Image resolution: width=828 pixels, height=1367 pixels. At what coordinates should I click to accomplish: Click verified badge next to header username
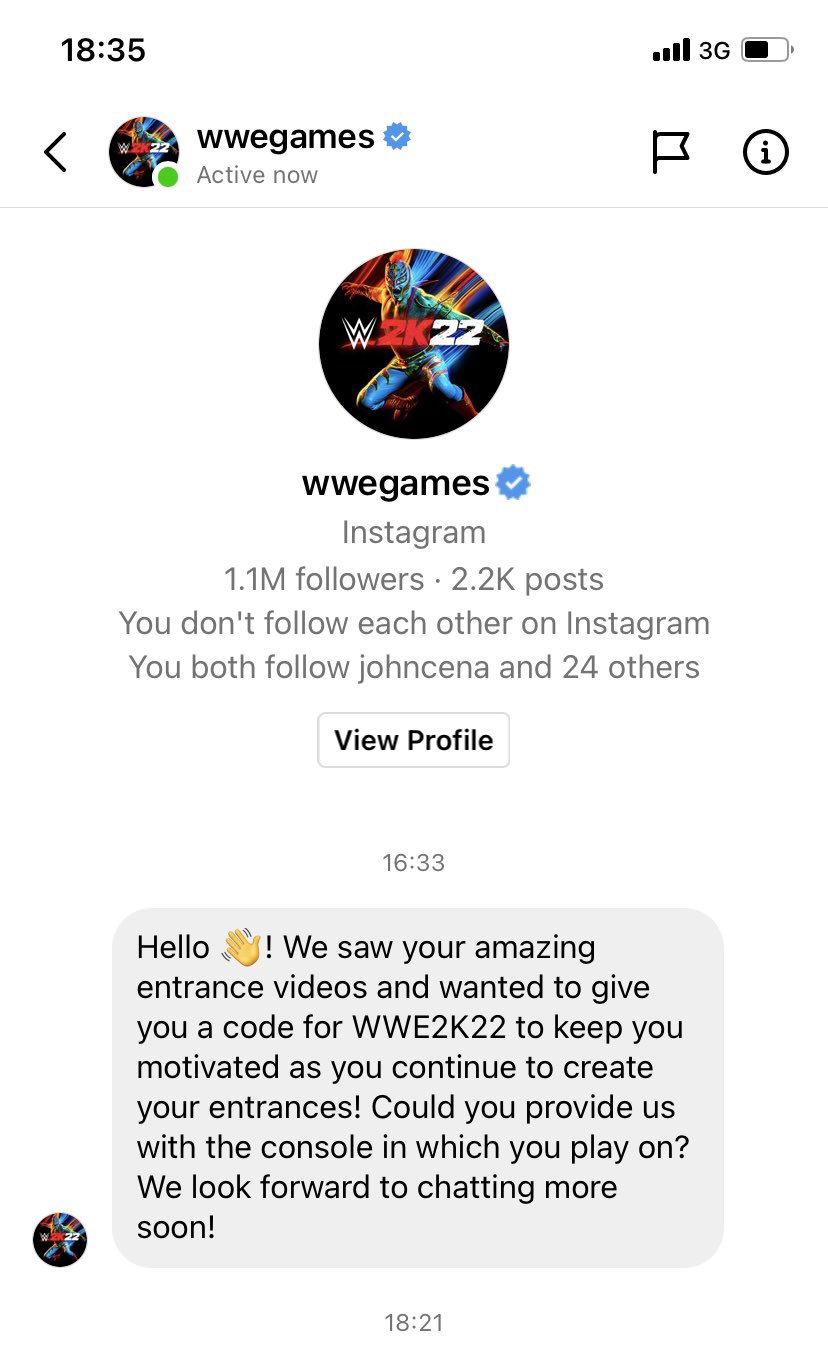(398, 137)
